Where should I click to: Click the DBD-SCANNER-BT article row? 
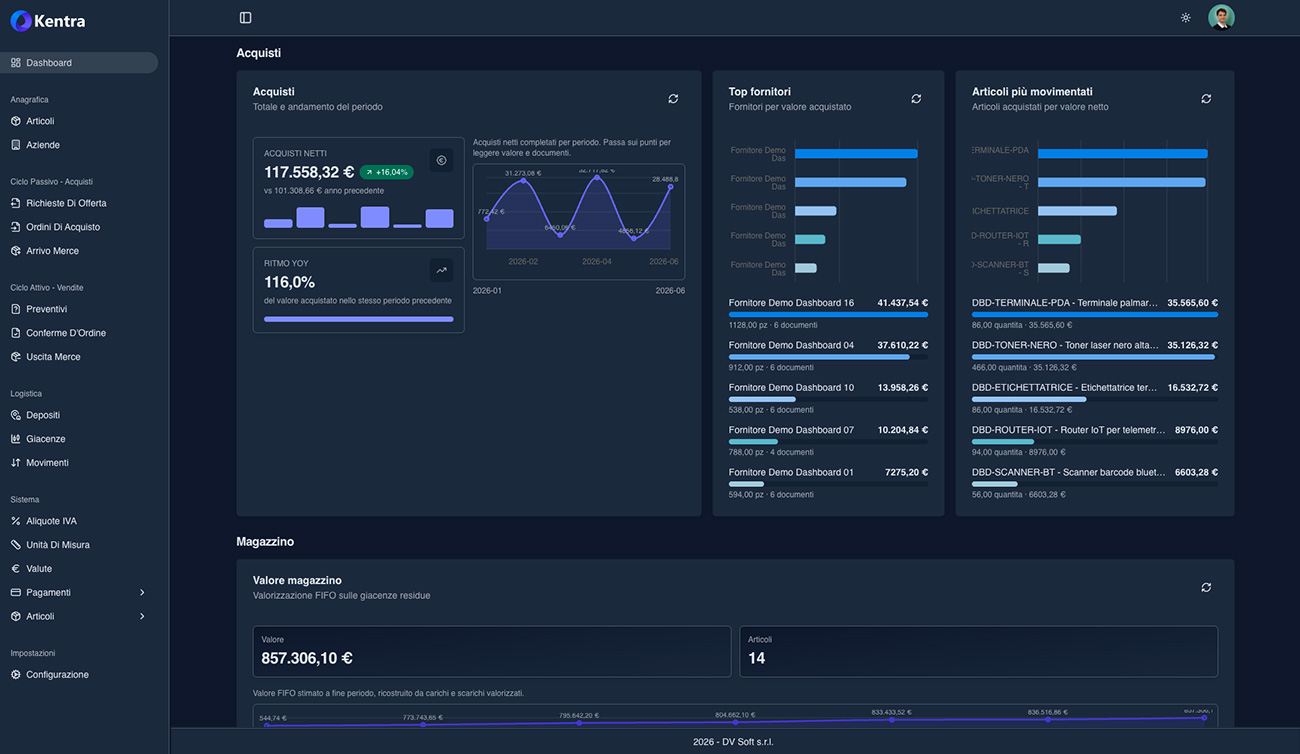[x=1095, y=482]
